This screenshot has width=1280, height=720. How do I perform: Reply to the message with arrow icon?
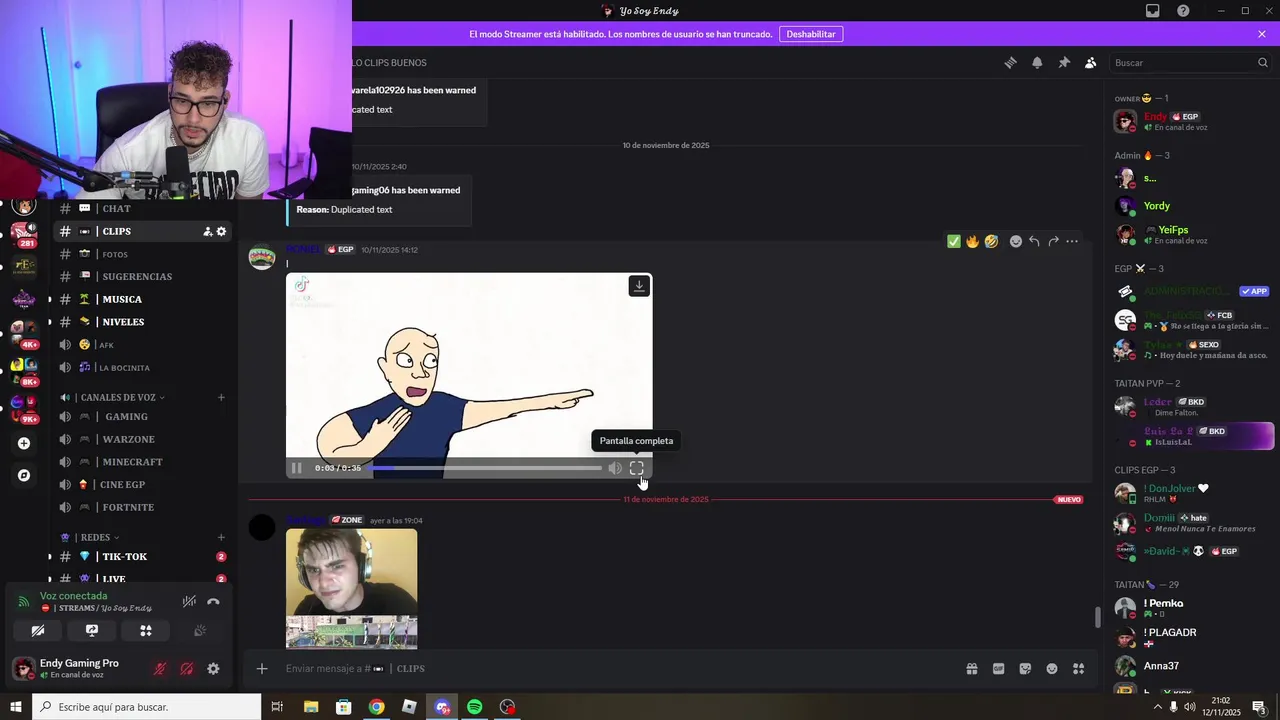pos(1034,241)
